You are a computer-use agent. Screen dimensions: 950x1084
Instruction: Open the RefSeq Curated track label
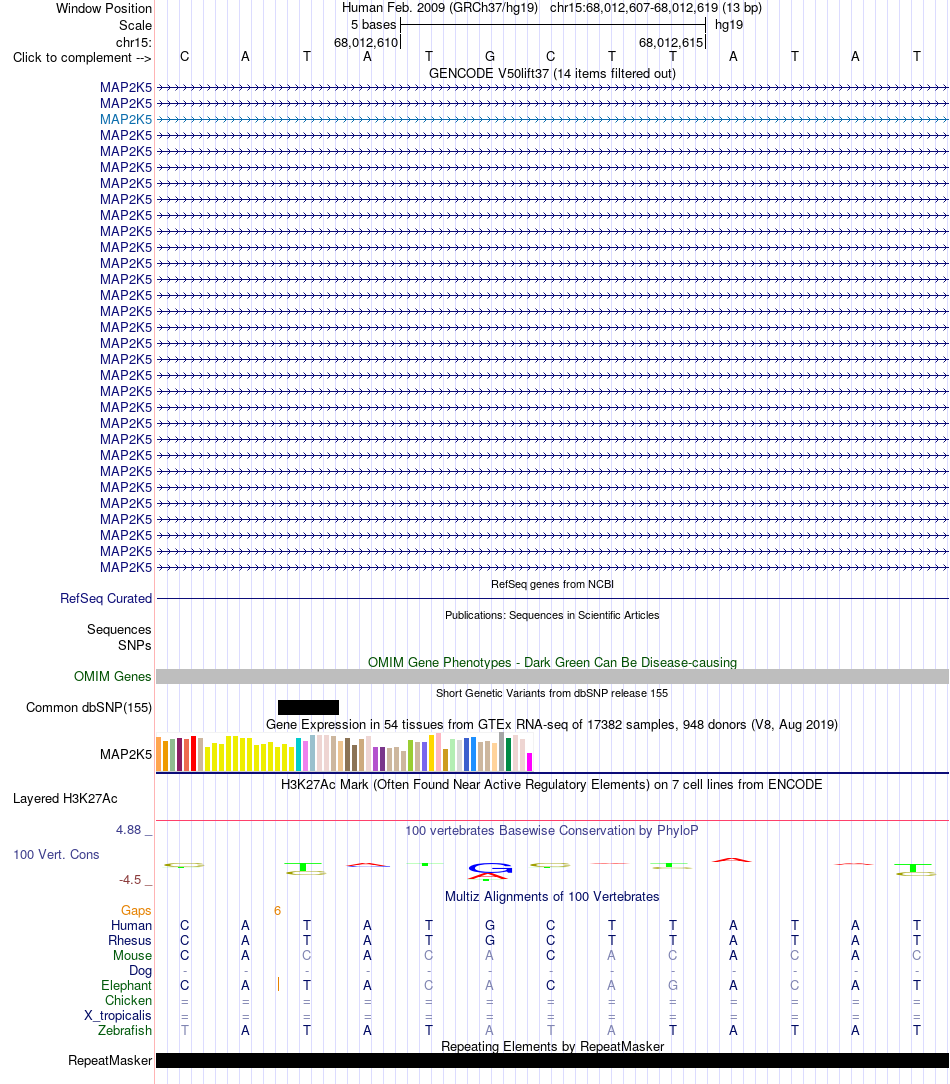(106, 598)
